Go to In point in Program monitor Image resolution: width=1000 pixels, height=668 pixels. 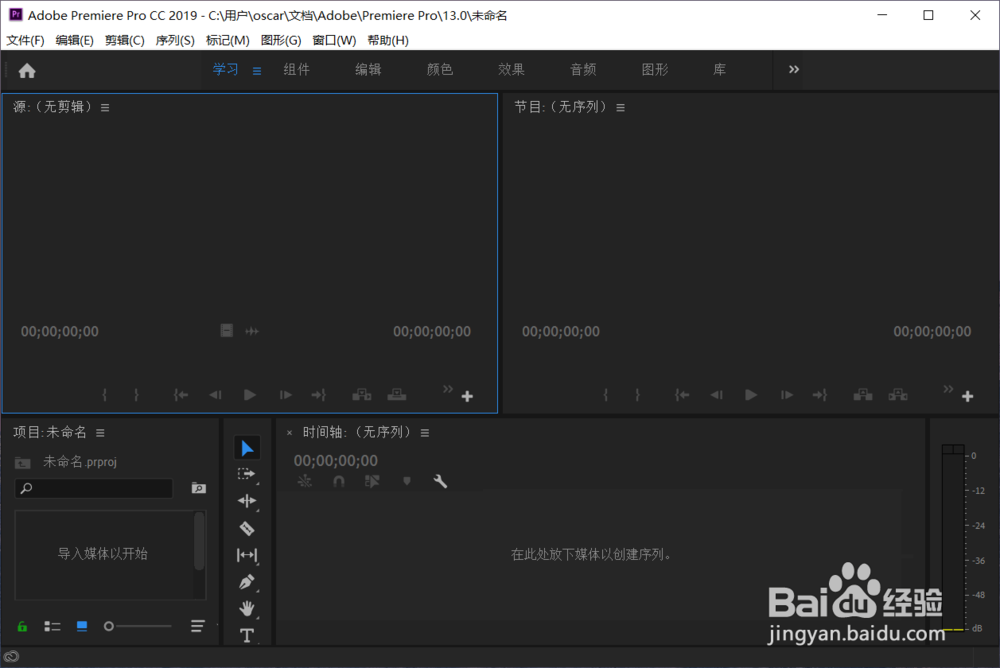point(682,395)
